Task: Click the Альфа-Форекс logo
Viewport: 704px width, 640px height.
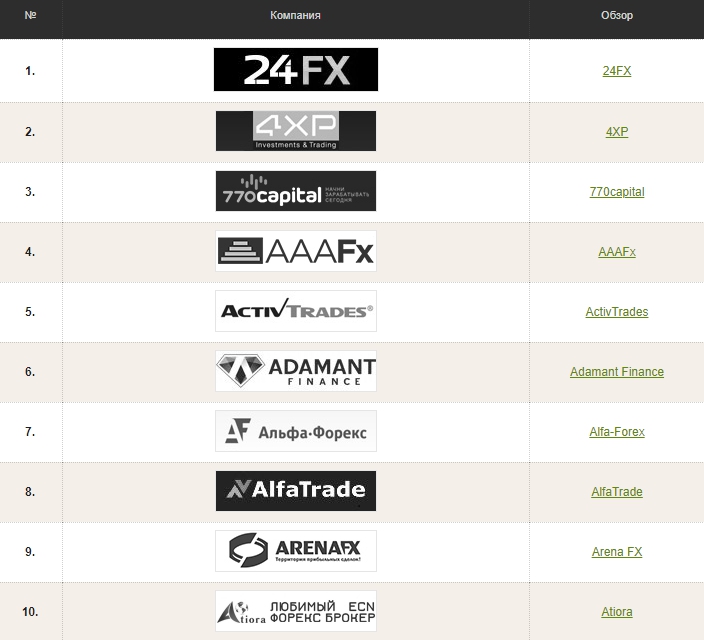Action: [x=296, y=431]
